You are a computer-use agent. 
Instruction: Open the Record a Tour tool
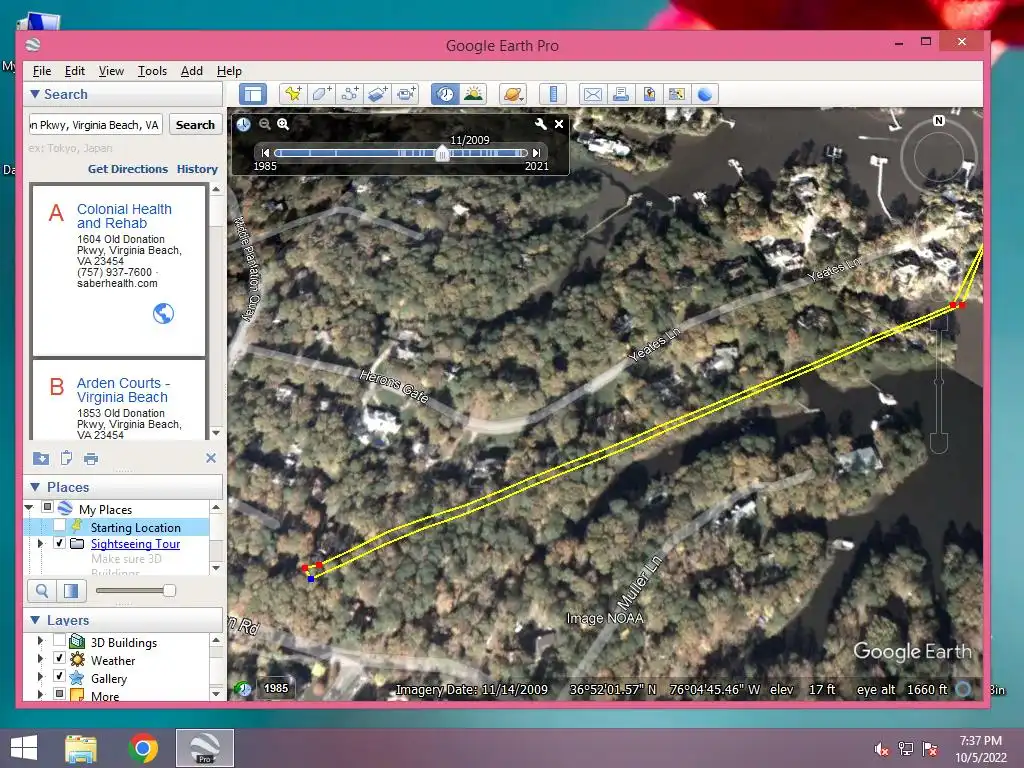click(406, 94)
